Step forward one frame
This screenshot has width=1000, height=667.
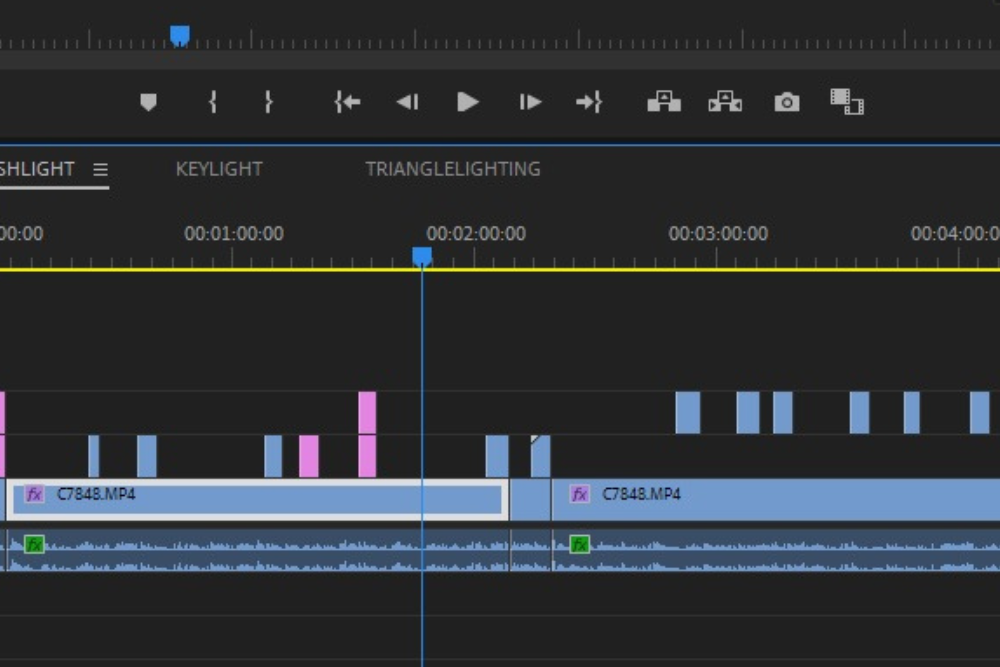pos(530,102)
